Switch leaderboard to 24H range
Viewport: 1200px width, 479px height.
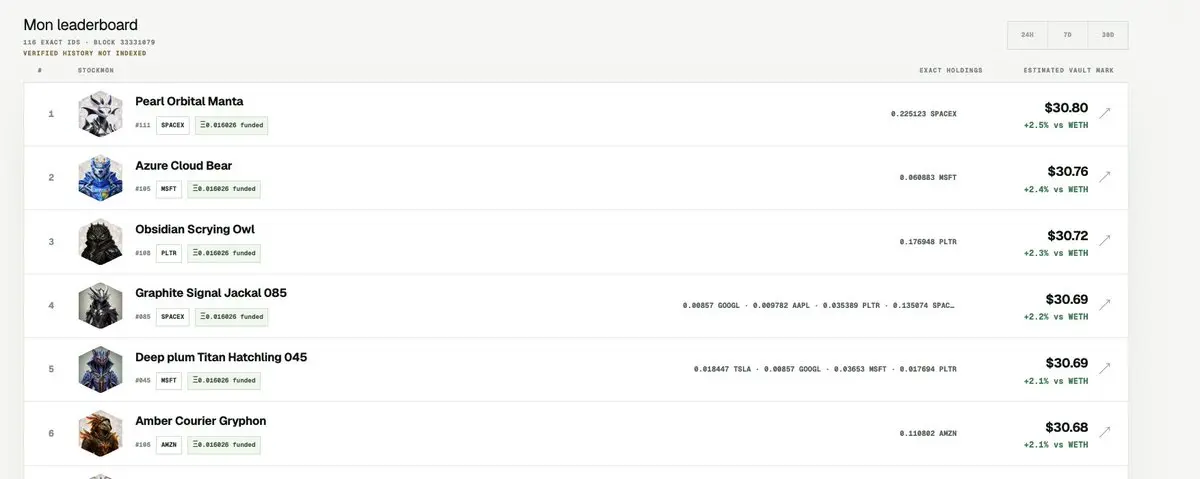click(1027, 34)
